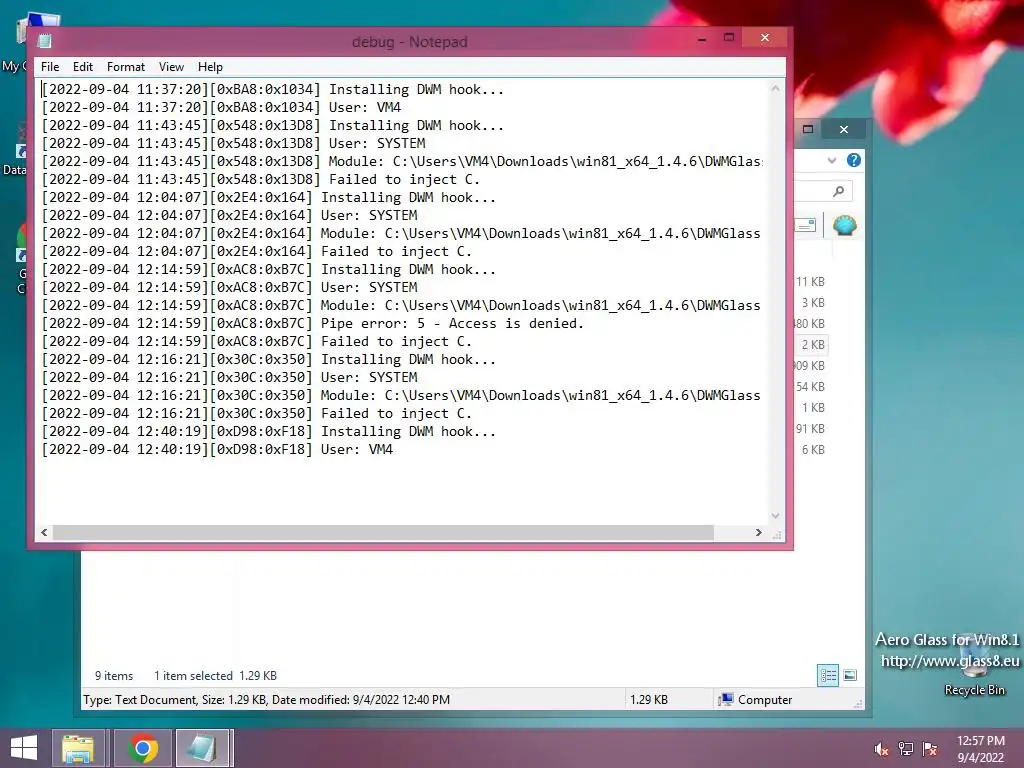
Task: Select the 6 KB file row in Explorer
Action: (810, 449)
